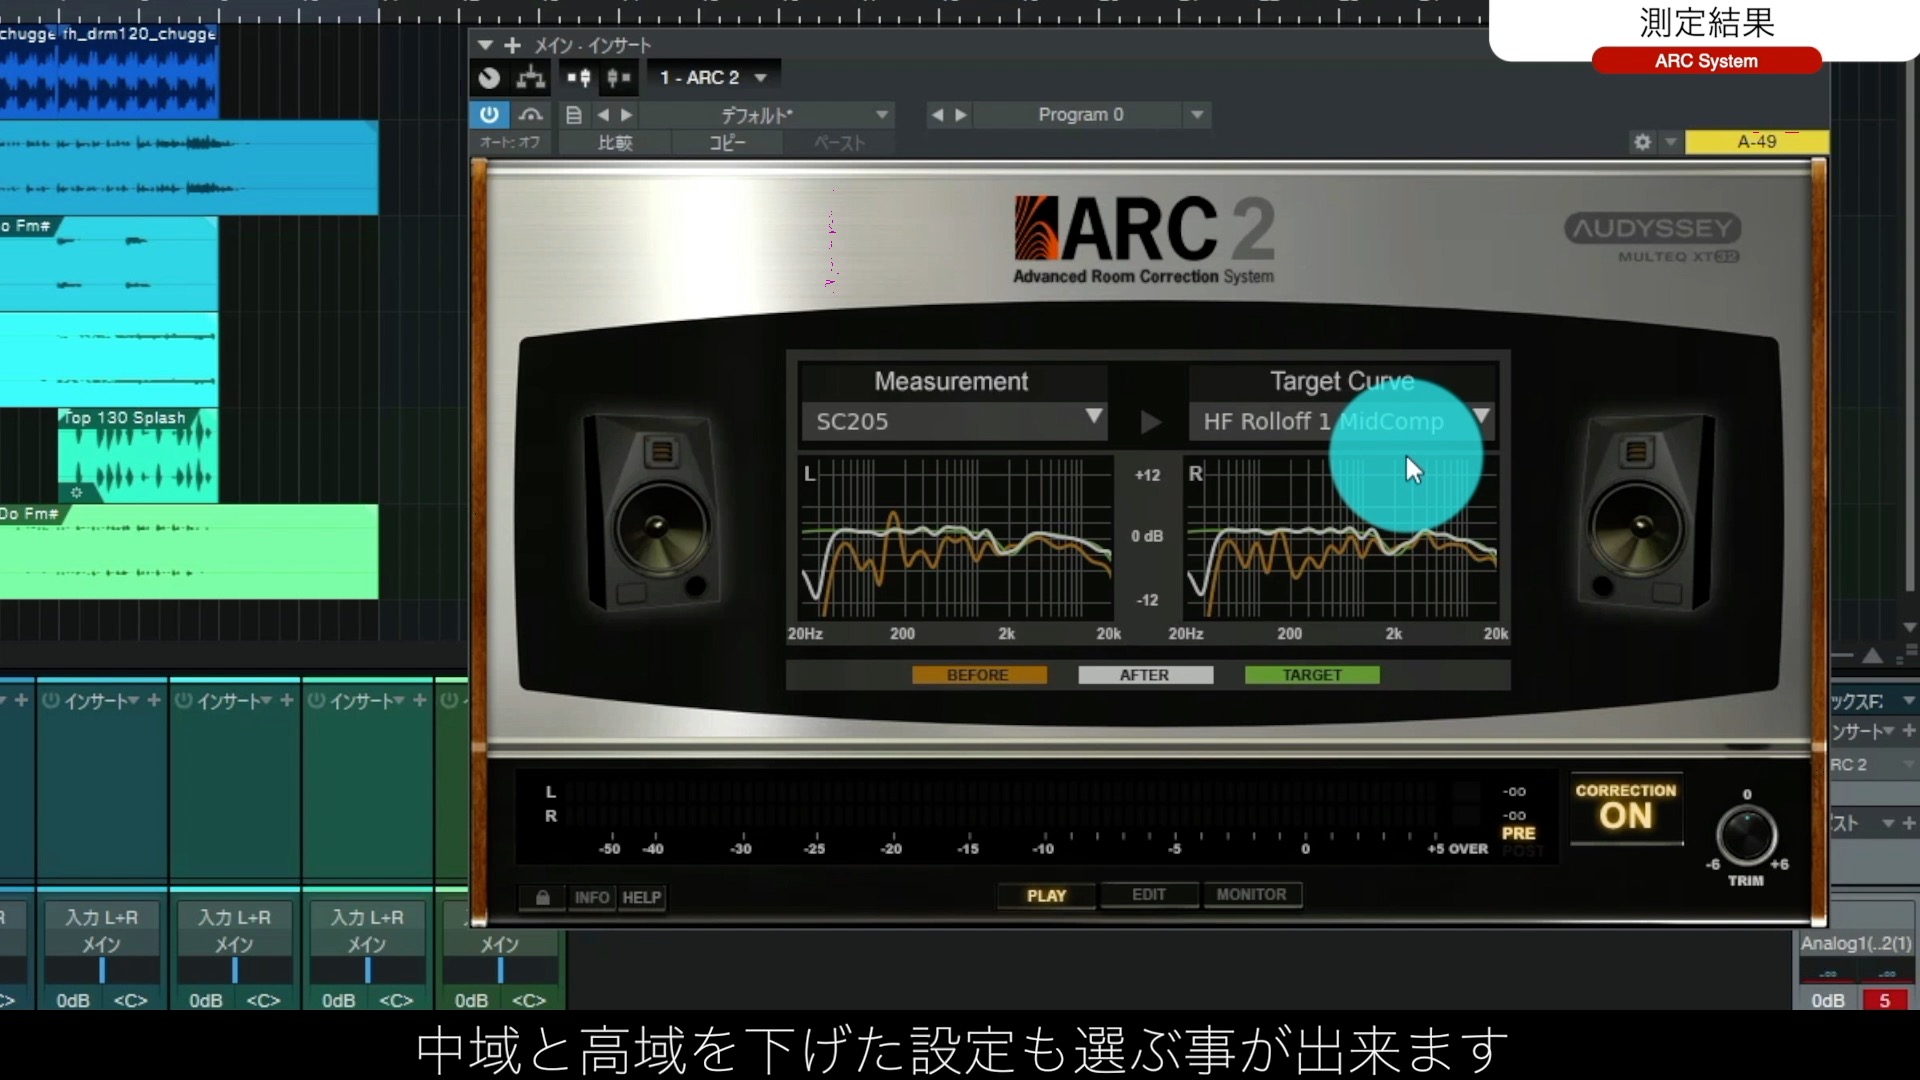The image size is (1920, 1080).
Task: Click the ARC 2 play transport icon
Action: (1149, 421)
